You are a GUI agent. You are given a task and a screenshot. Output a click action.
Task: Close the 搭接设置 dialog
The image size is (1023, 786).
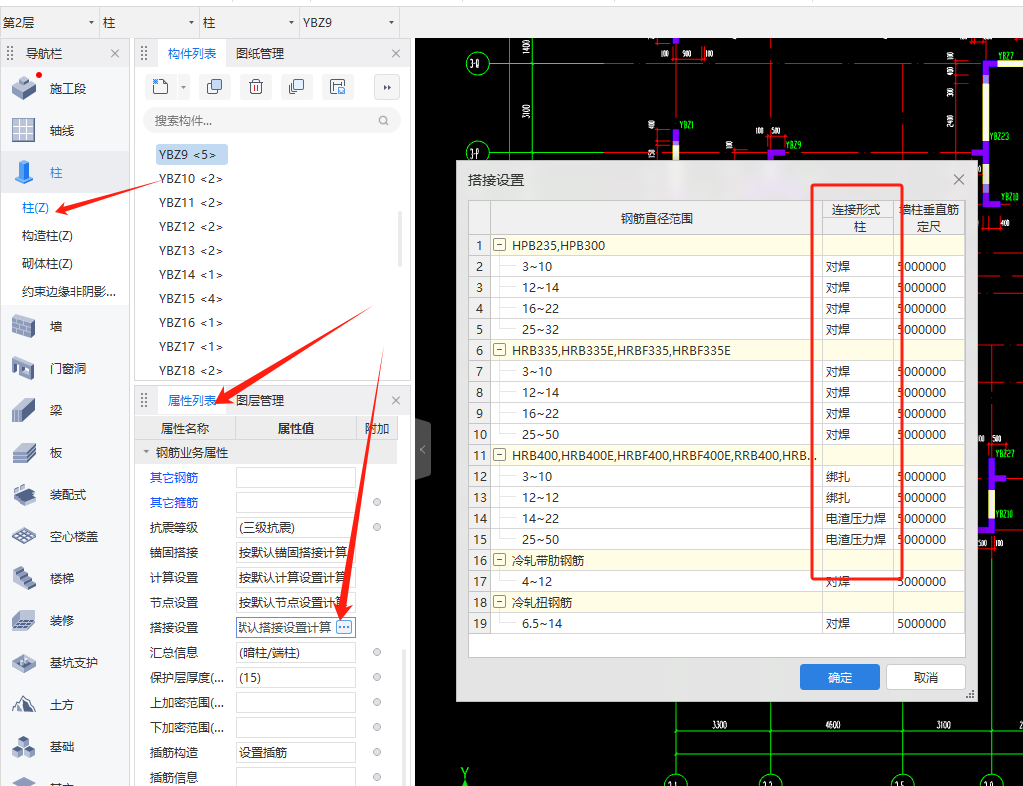tap(958, 179)
